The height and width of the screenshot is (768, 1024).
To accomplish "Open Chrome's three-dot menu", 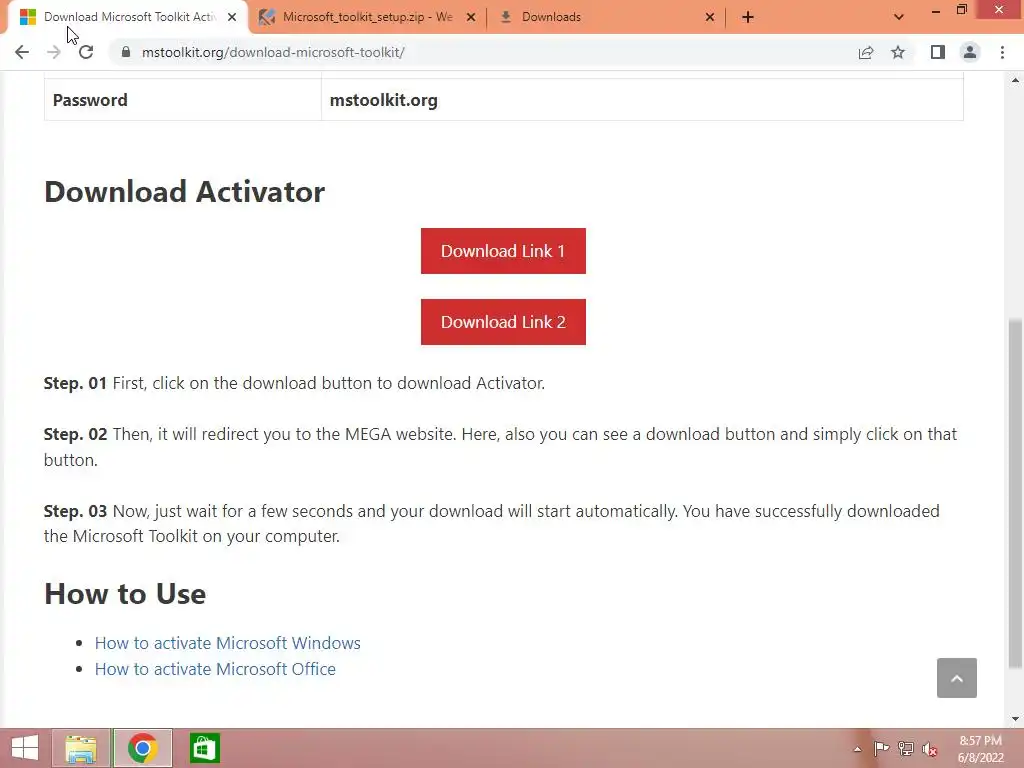I will (x=1002, y=52).
